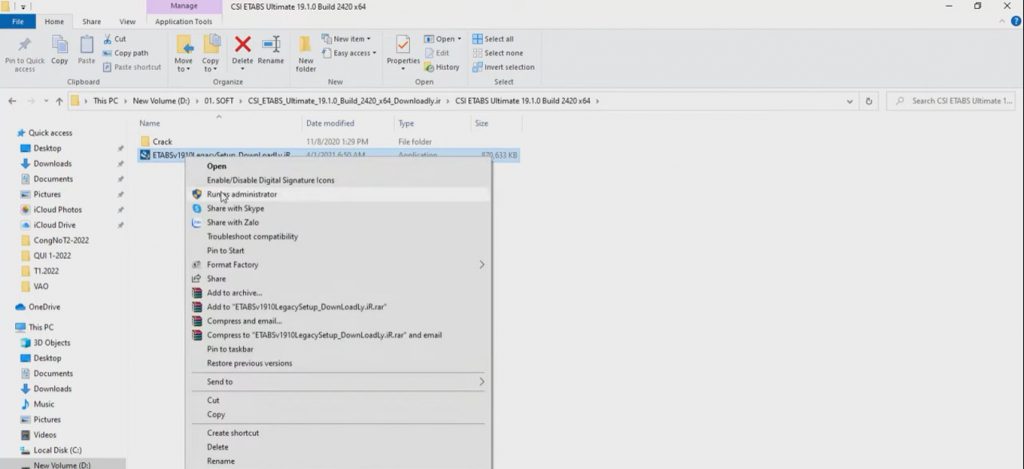
Task: Open the address bar history dropdown
Action: coord(850,101)
